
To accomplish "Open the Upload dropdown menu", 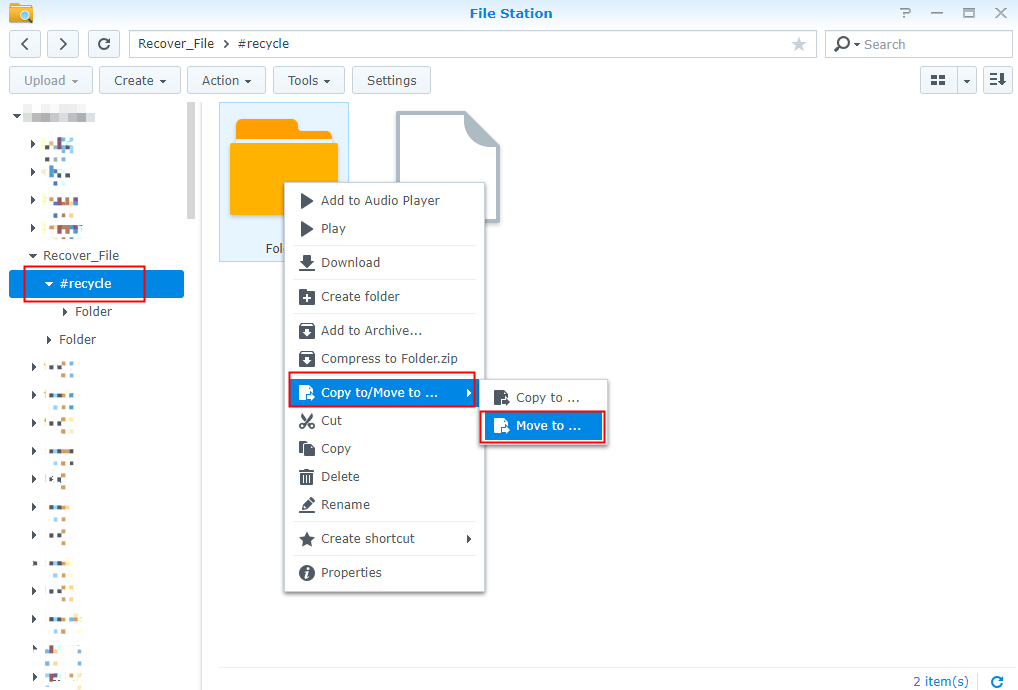I will coord(50,80).
